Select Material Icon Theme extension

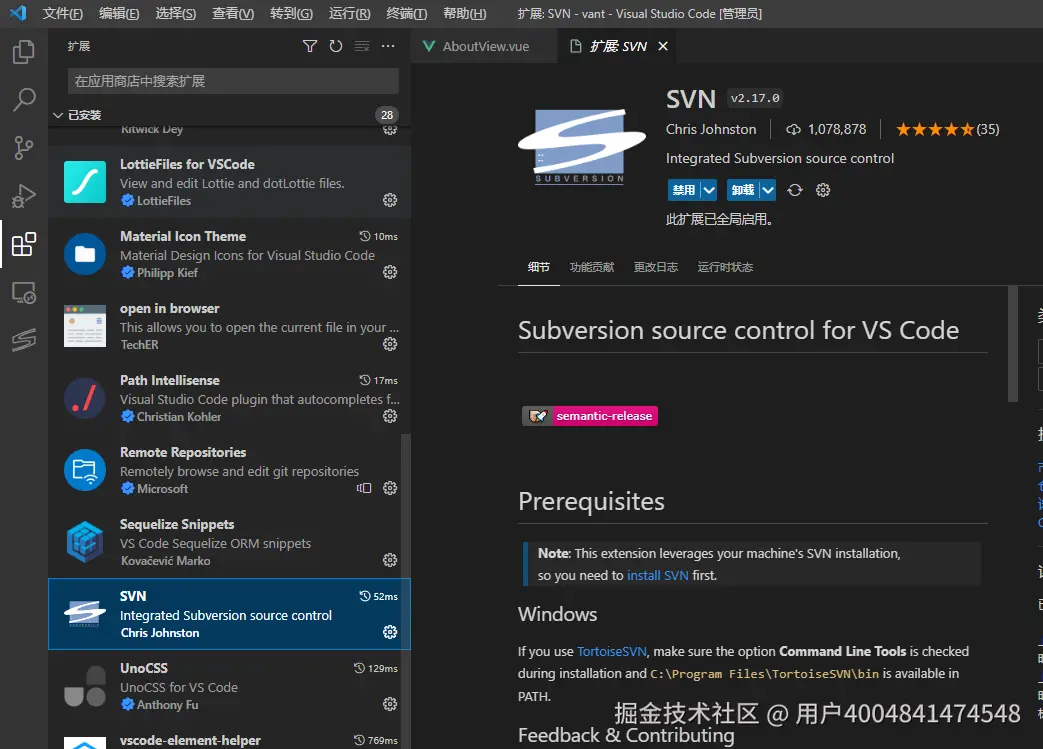(229, 254)
